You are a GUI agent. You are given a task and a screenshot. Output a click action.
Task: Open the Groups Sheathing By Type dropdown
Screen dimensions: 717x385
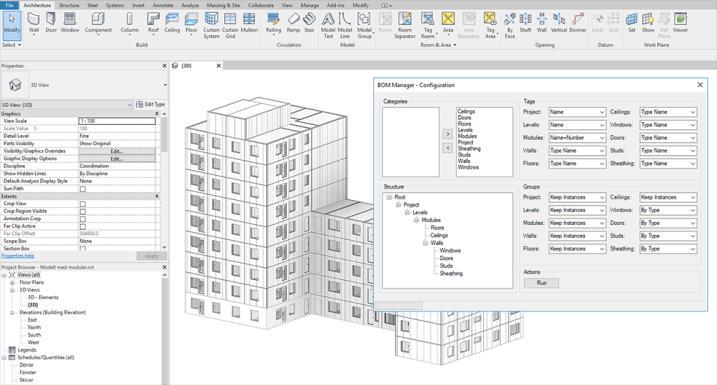click(668, 249)
